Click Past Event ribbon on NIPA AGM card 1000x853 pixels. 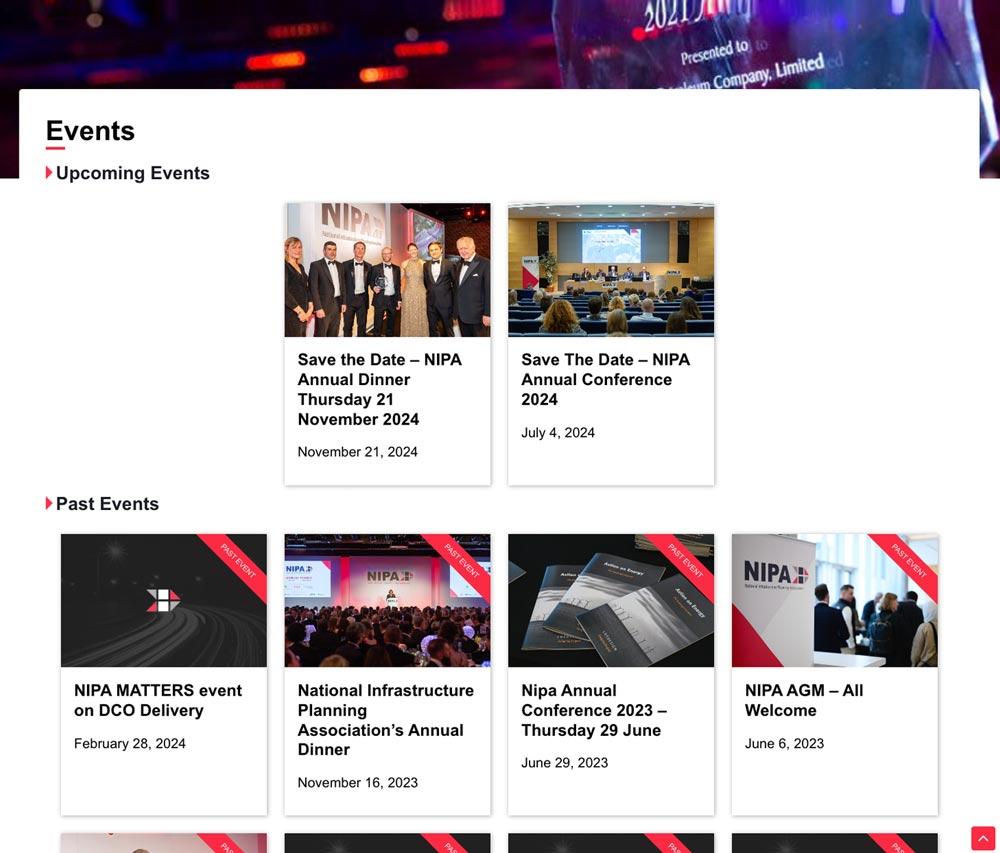[909, 562]
